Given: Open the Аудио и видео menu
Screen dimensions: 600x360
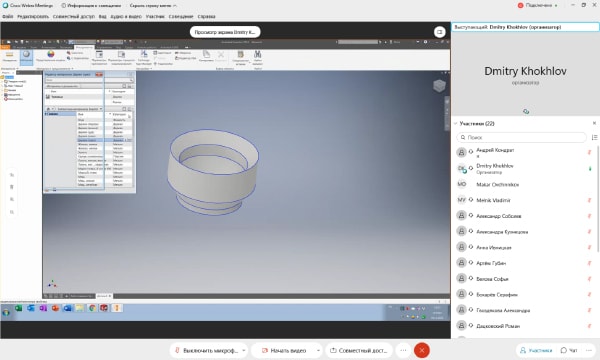Looking at the screenshot, I should click(126, 16).
